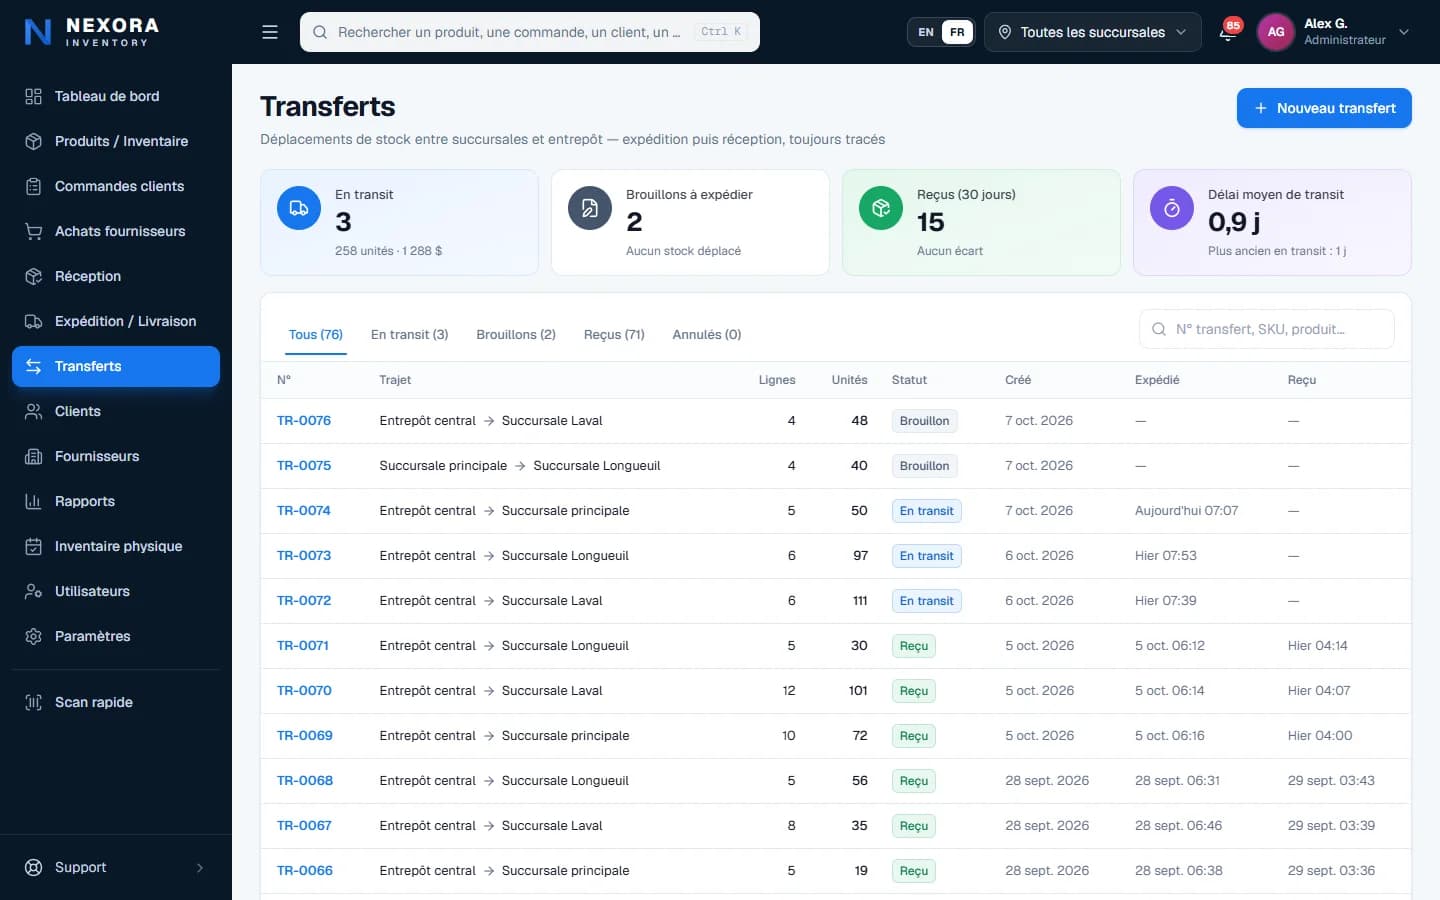Navigate to Réception
Viewport: 1440px width, 900px height.
[x=116, y=276]
